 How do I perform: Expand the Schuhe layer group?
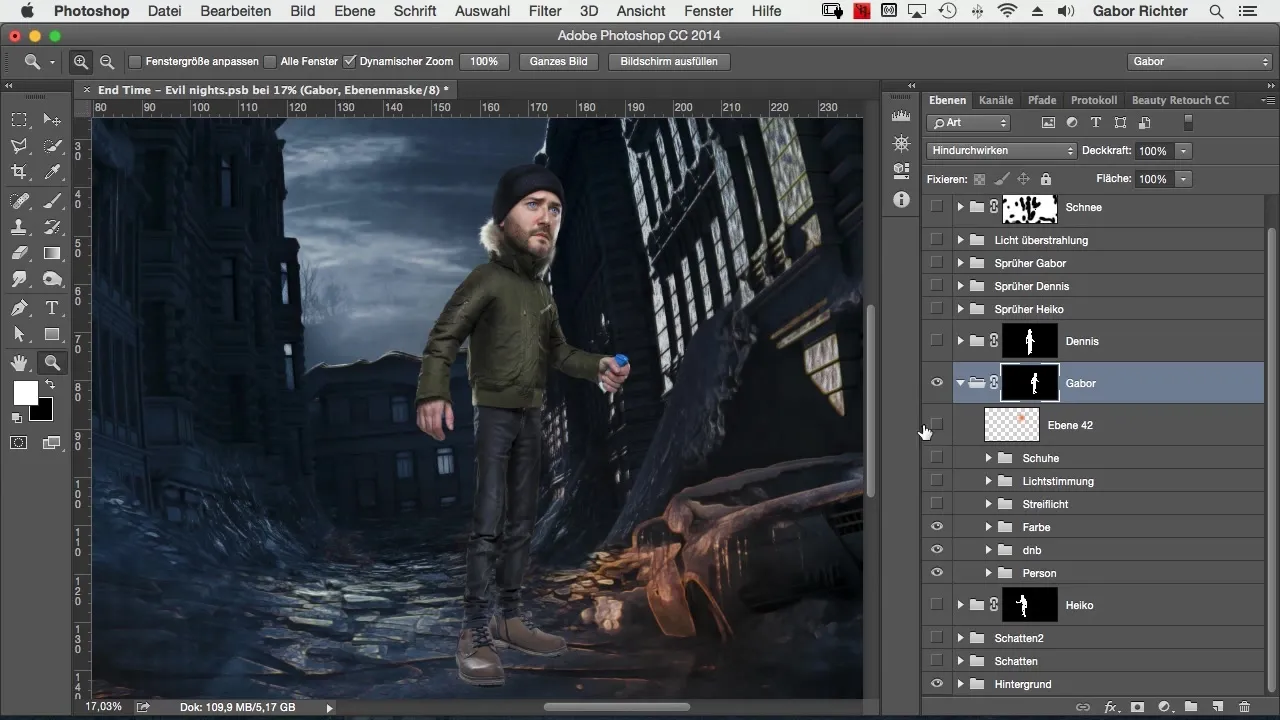(988, 458)
